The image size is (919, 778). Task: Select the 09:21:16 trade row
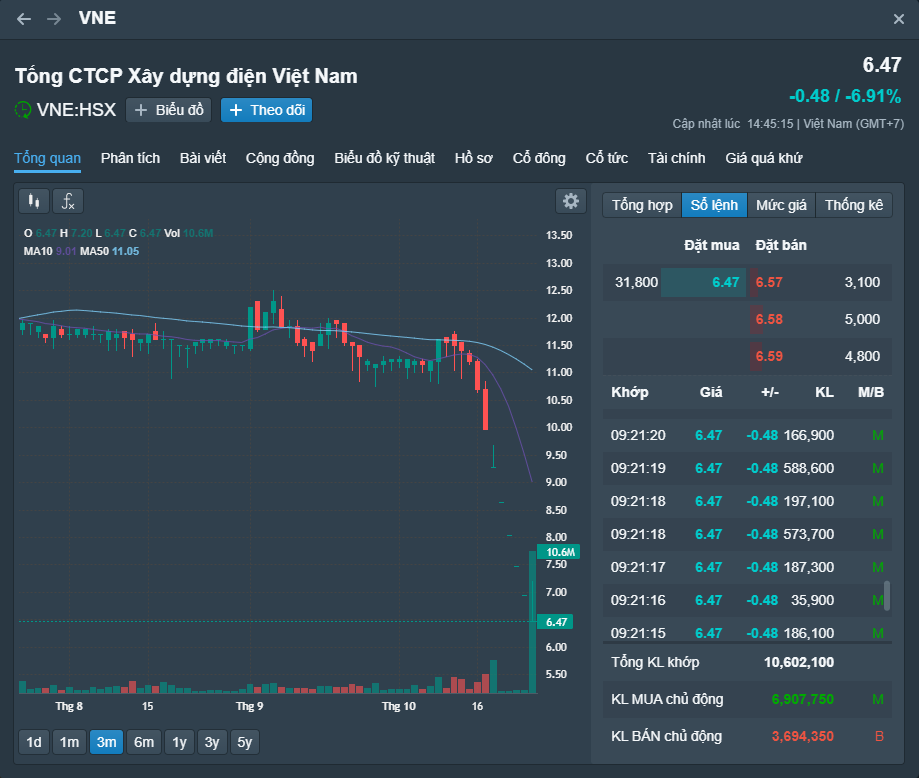pyautogui.click(x=747, y=600)
